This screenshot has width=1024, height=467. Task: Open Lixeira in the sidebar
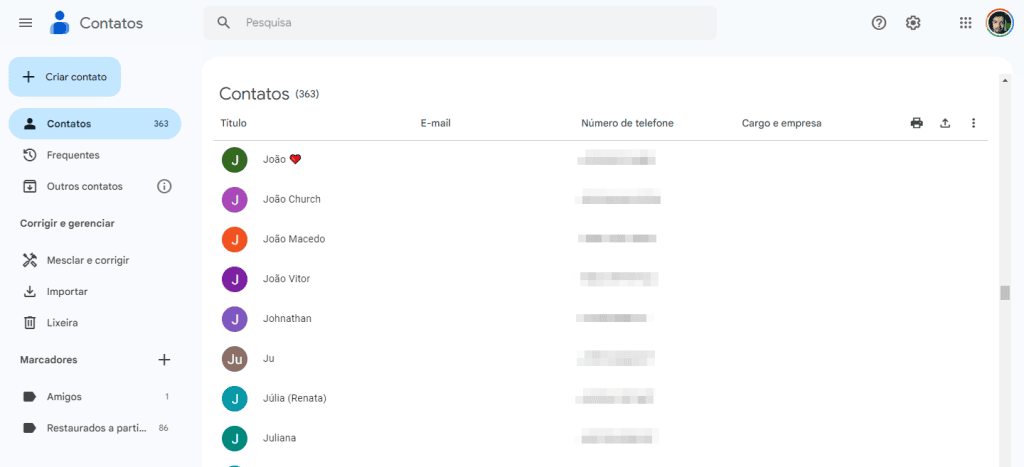point(95,323)
